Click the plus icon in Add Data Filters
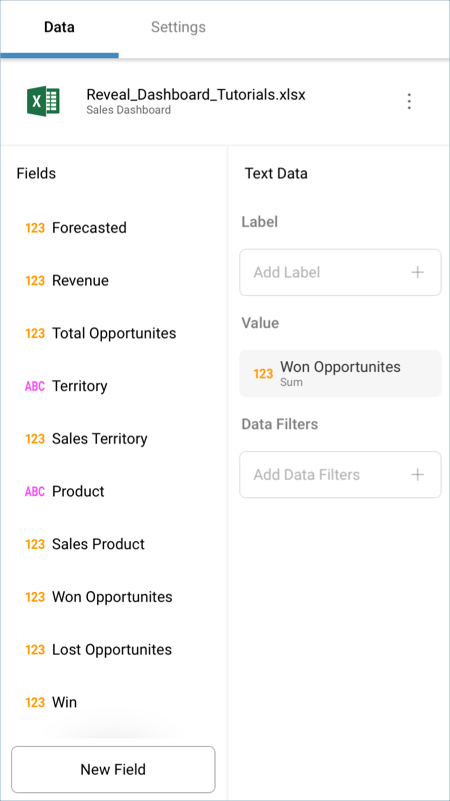This screenshot has width=450, height=801. (x=417, y=475)
